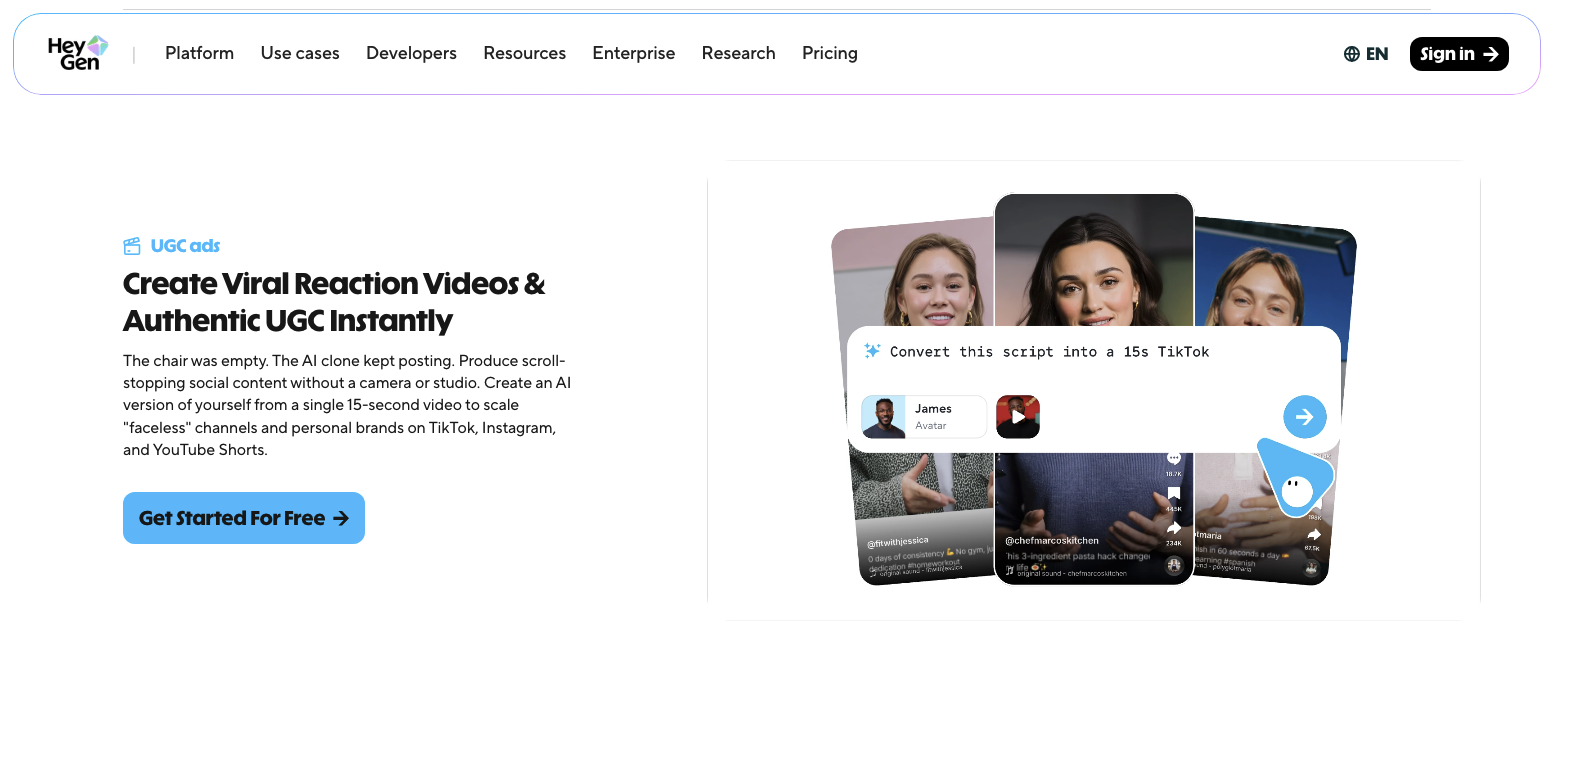Select the James avatar chip
The height and width of the screenshot is (769, 1582).
(x=924, y=417)
